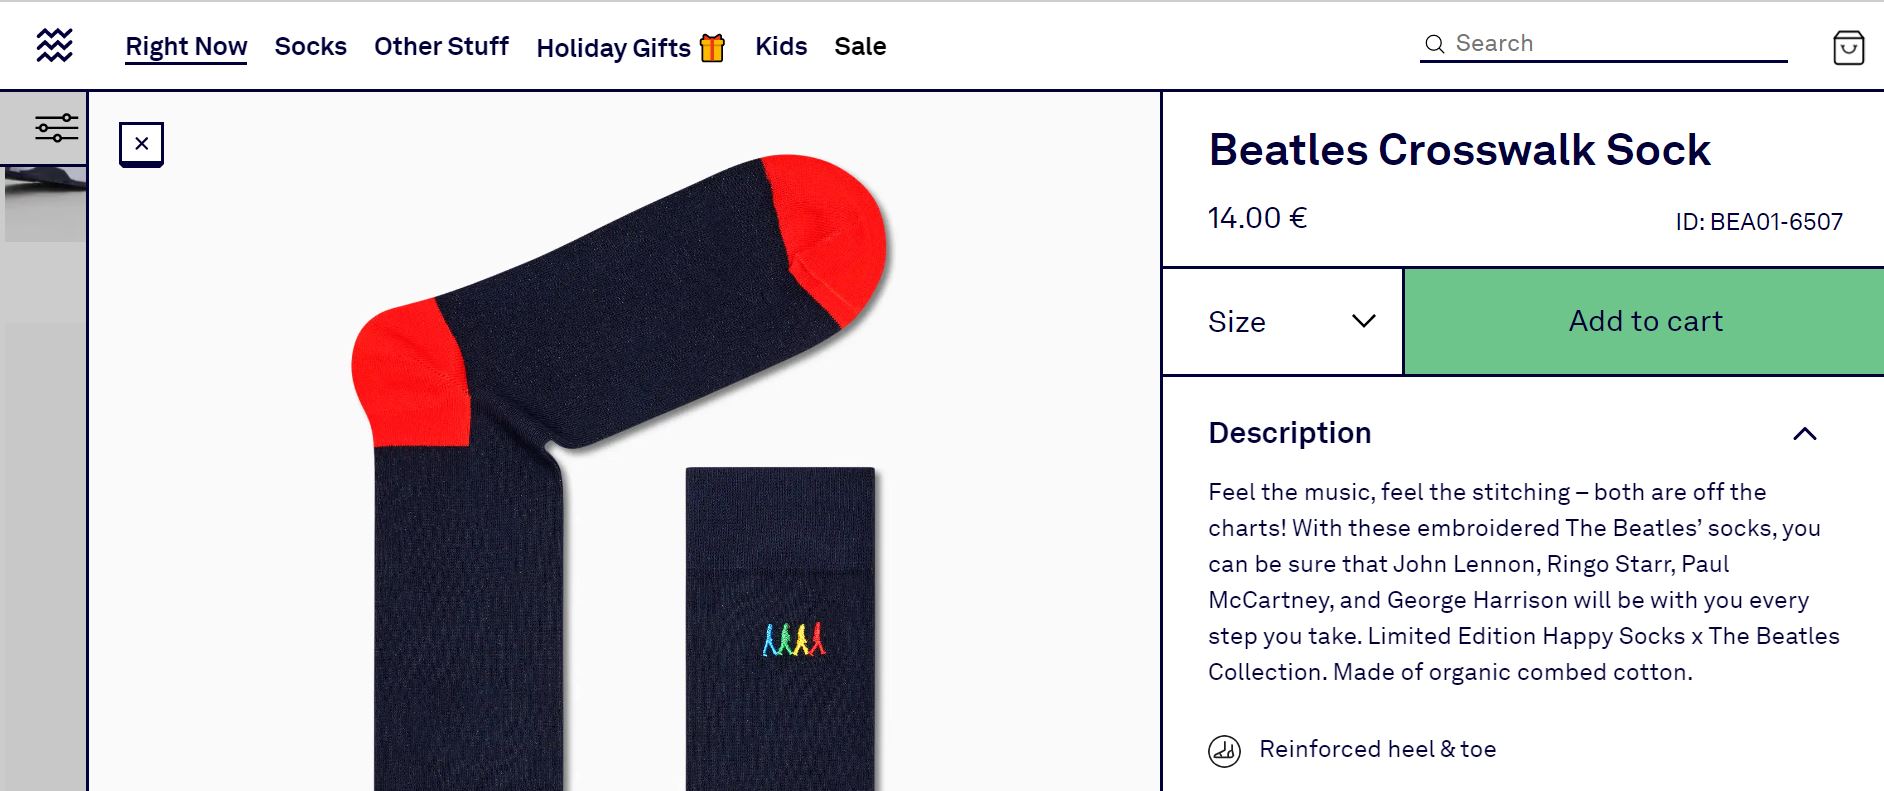The width and height of the screenshot is (1884, 791).
Task: Select the product thumbnail in left strip
Action: pyautogui.click(x=45, y=205)
